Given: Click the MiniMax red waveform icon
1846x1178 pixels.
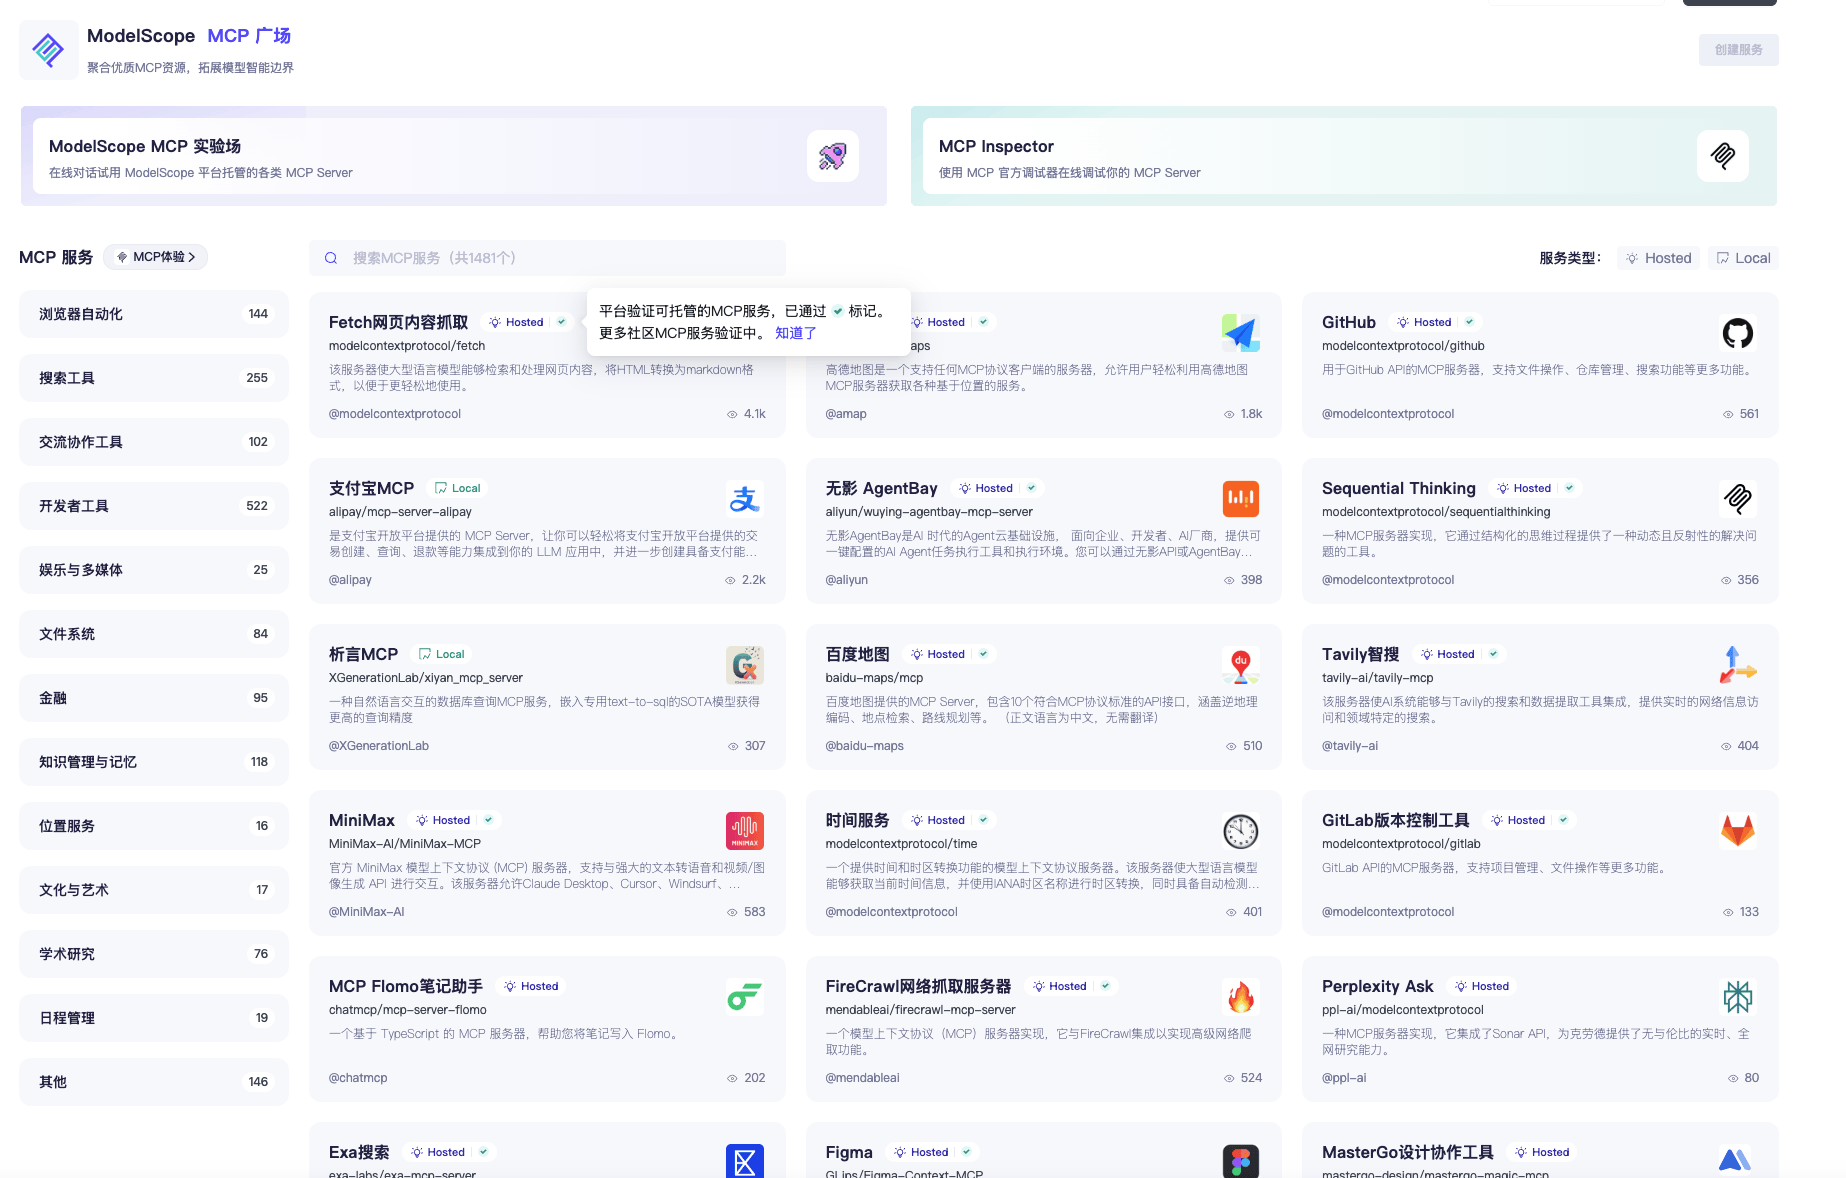Looking at the screenshot, I should (x=744, y=831).
